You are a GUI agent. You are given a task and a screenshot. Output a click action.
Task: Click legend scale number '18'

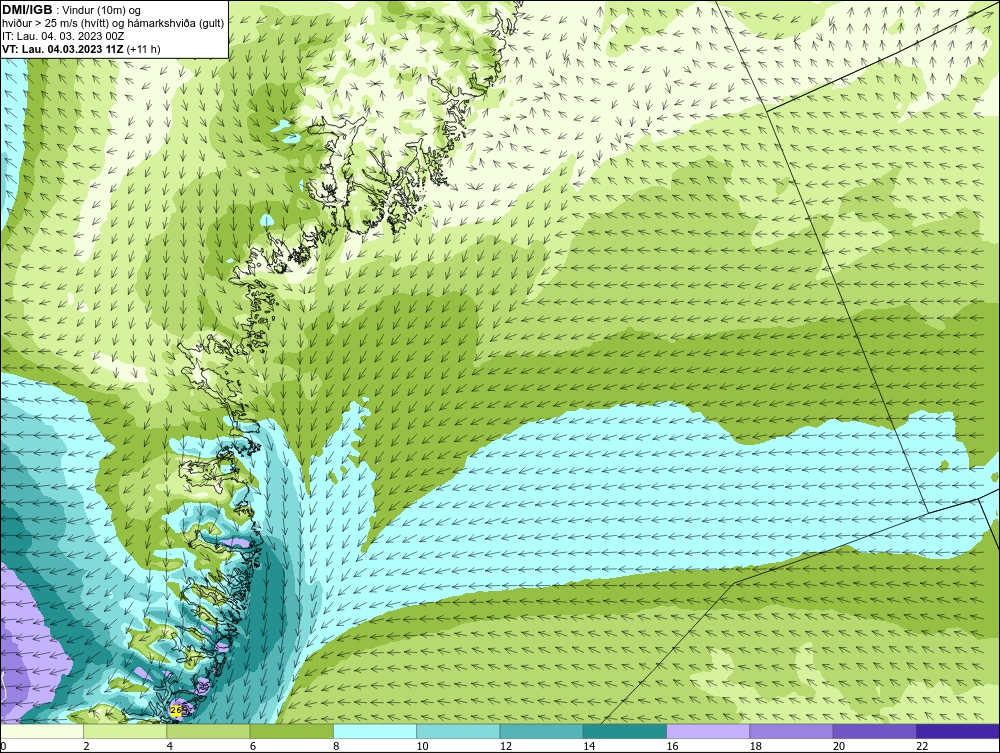pos(755,747)
